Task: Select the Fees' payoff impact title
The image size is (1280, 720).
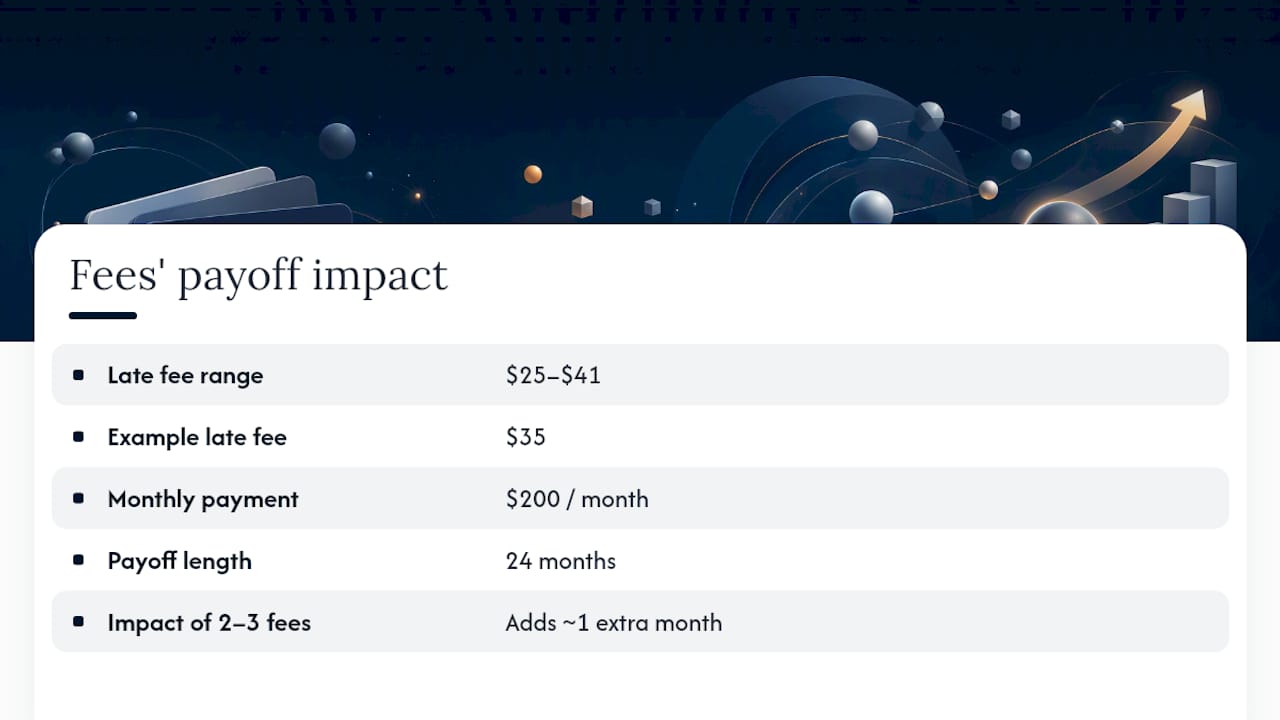Action: [258, 276]
